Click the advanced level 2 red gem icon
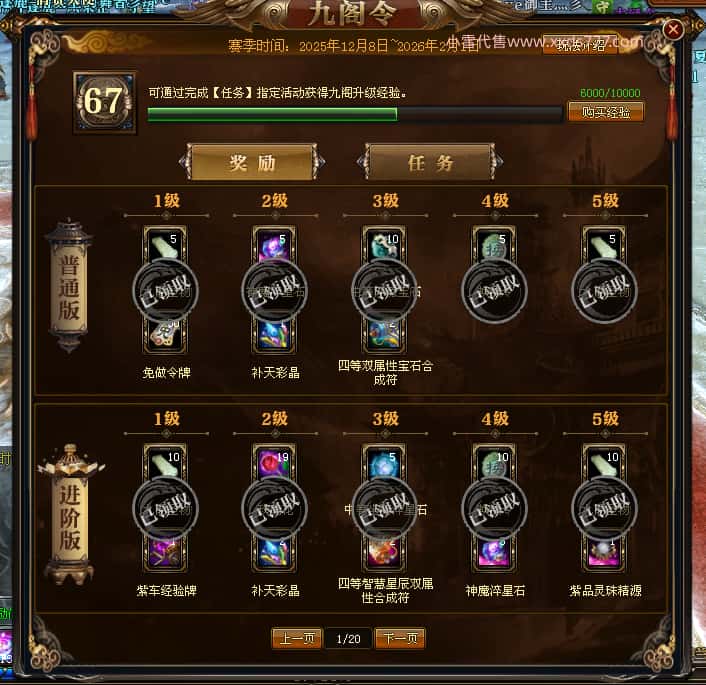The height and width of the screenshot is (685, 706). 274,464
